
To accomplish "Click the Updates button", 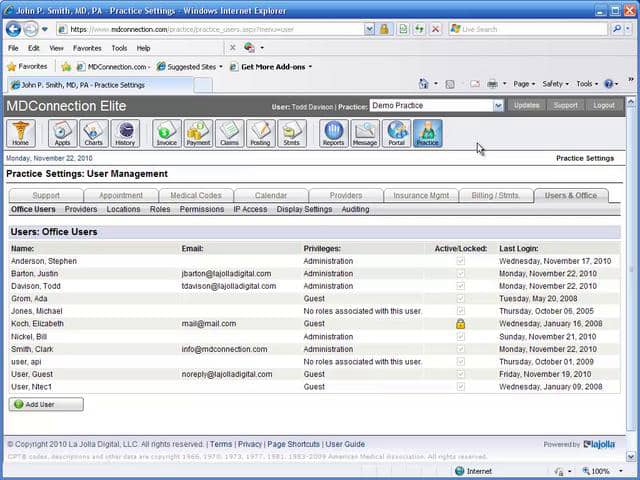I will (x=527, y=105).
